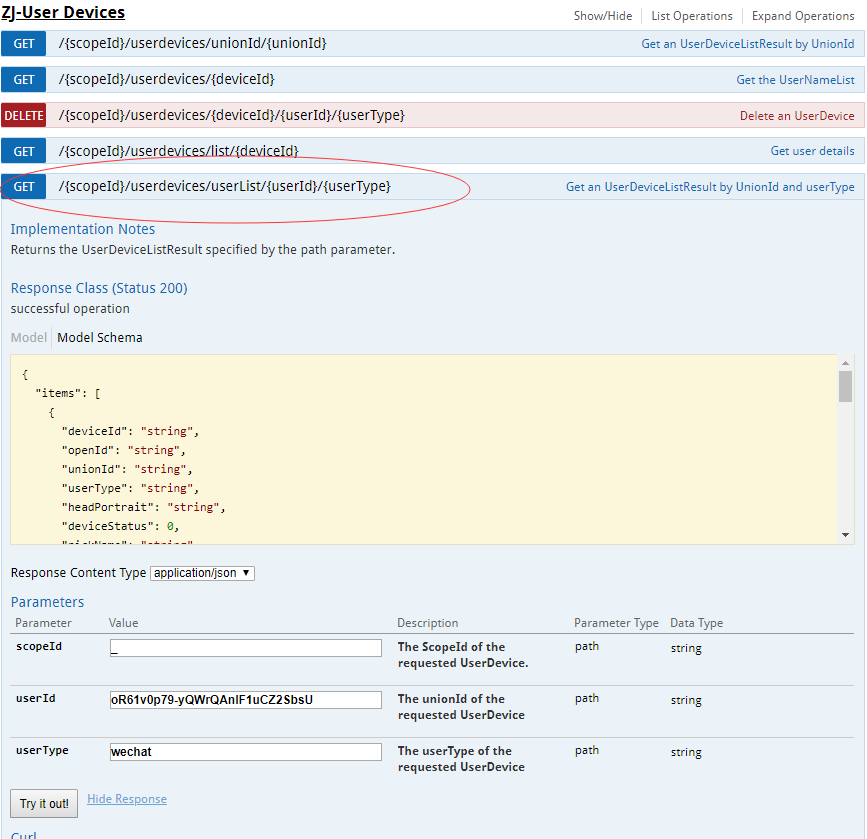Click 'Response Class (Status 200)' heading
The height and width of the screenshot is (839, 867).
[99, 288]
